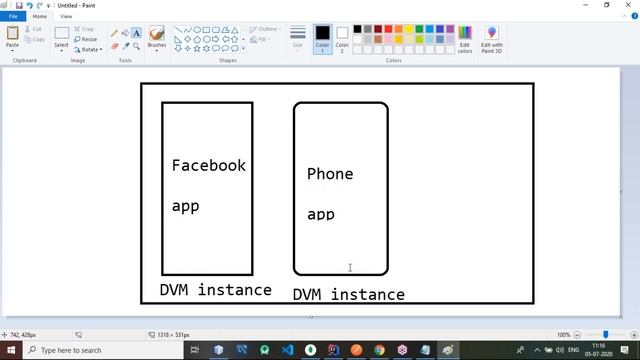The image size is (640, 360).
Task: Open the notification center icon
Action: 624,350
